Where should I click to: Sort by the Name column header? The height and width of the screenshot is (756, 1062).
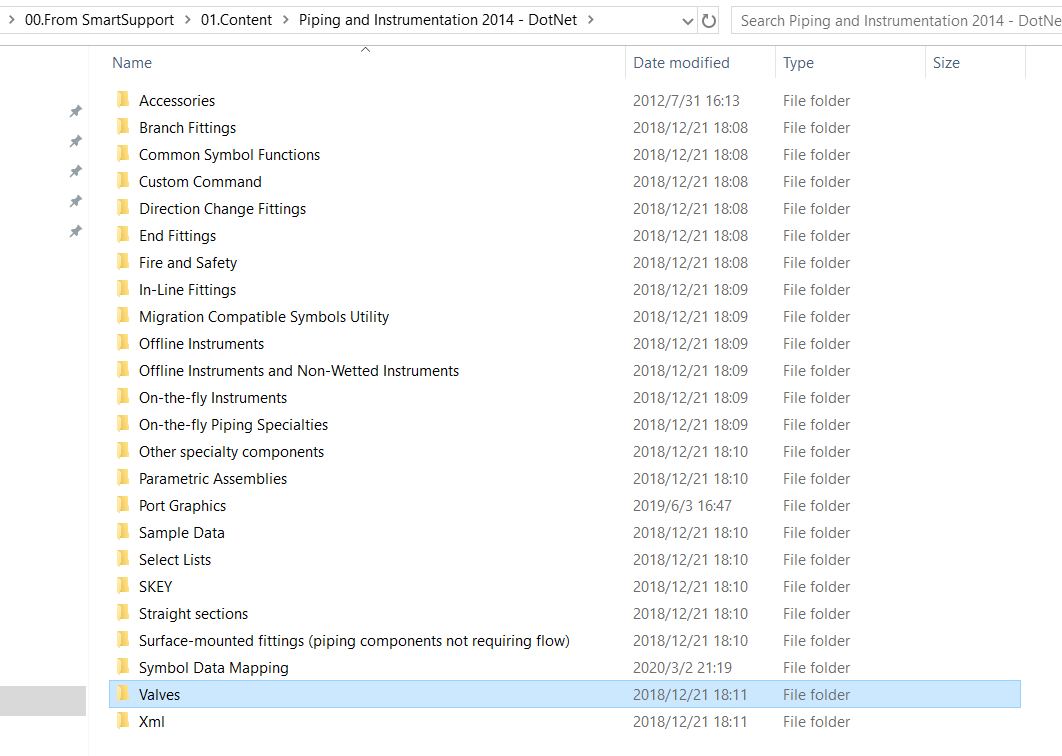[x=132, y=63]
